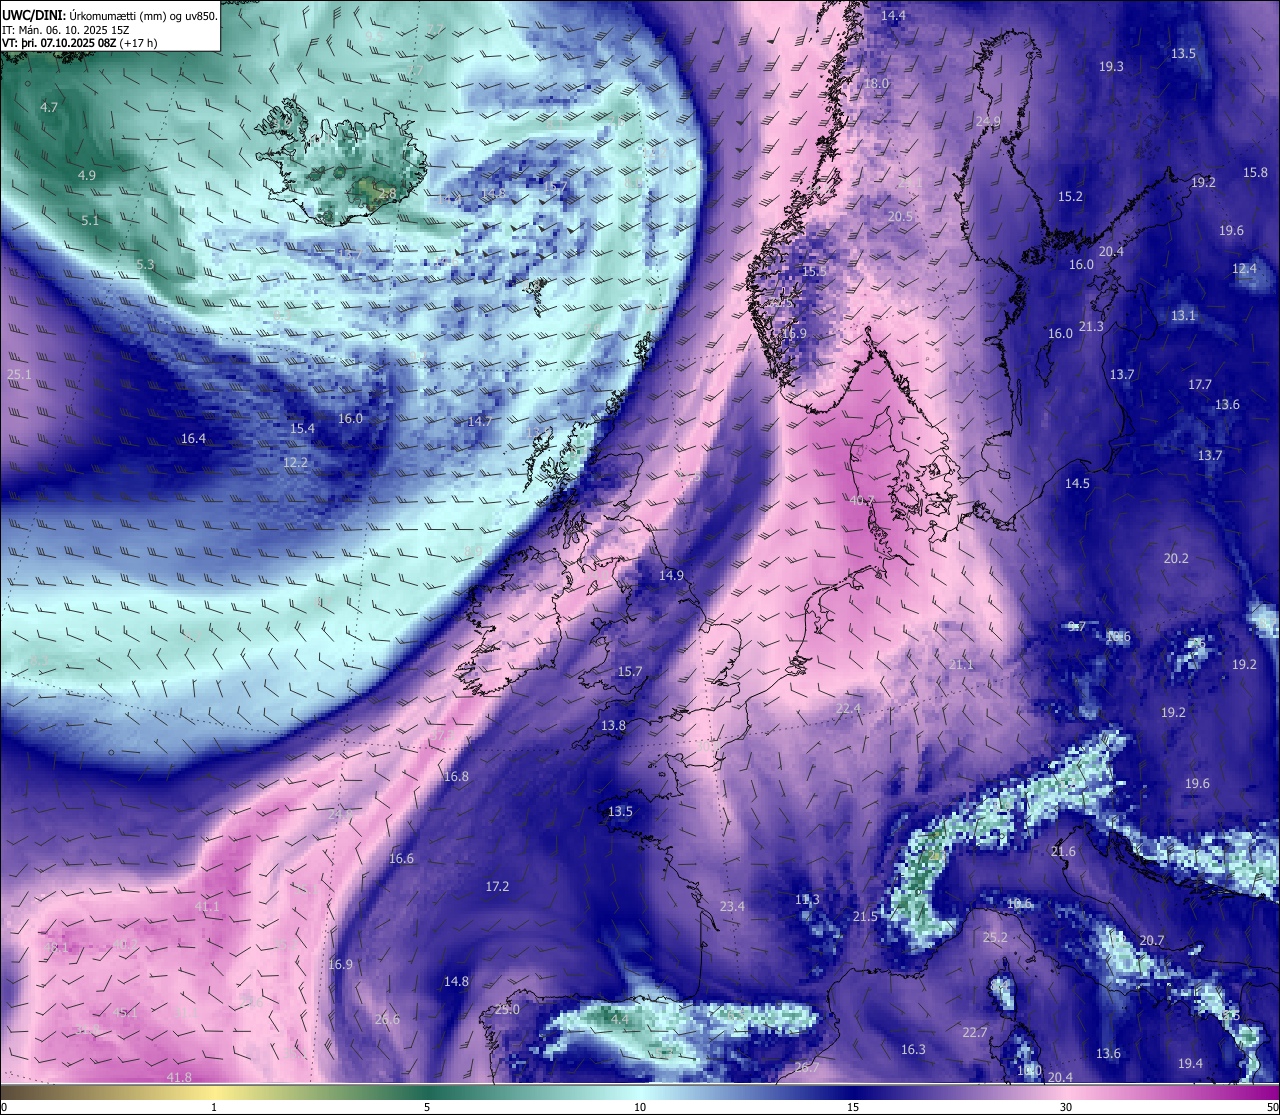Click the UWC/DINI Úrkomumætti title text

(109, 15)
